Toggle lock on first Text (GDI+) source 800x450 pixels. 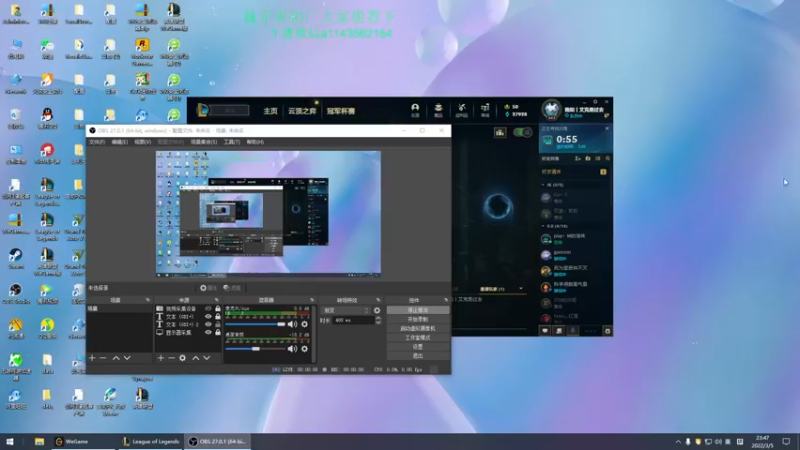click(x=218, y=316)
